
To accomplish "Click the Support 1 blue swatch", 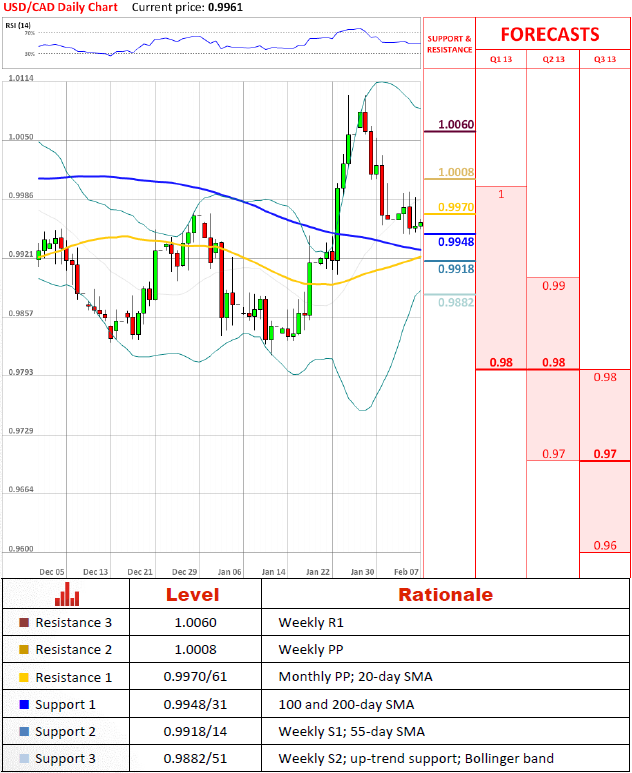I will pyautogui.click(x=24, y=704).
